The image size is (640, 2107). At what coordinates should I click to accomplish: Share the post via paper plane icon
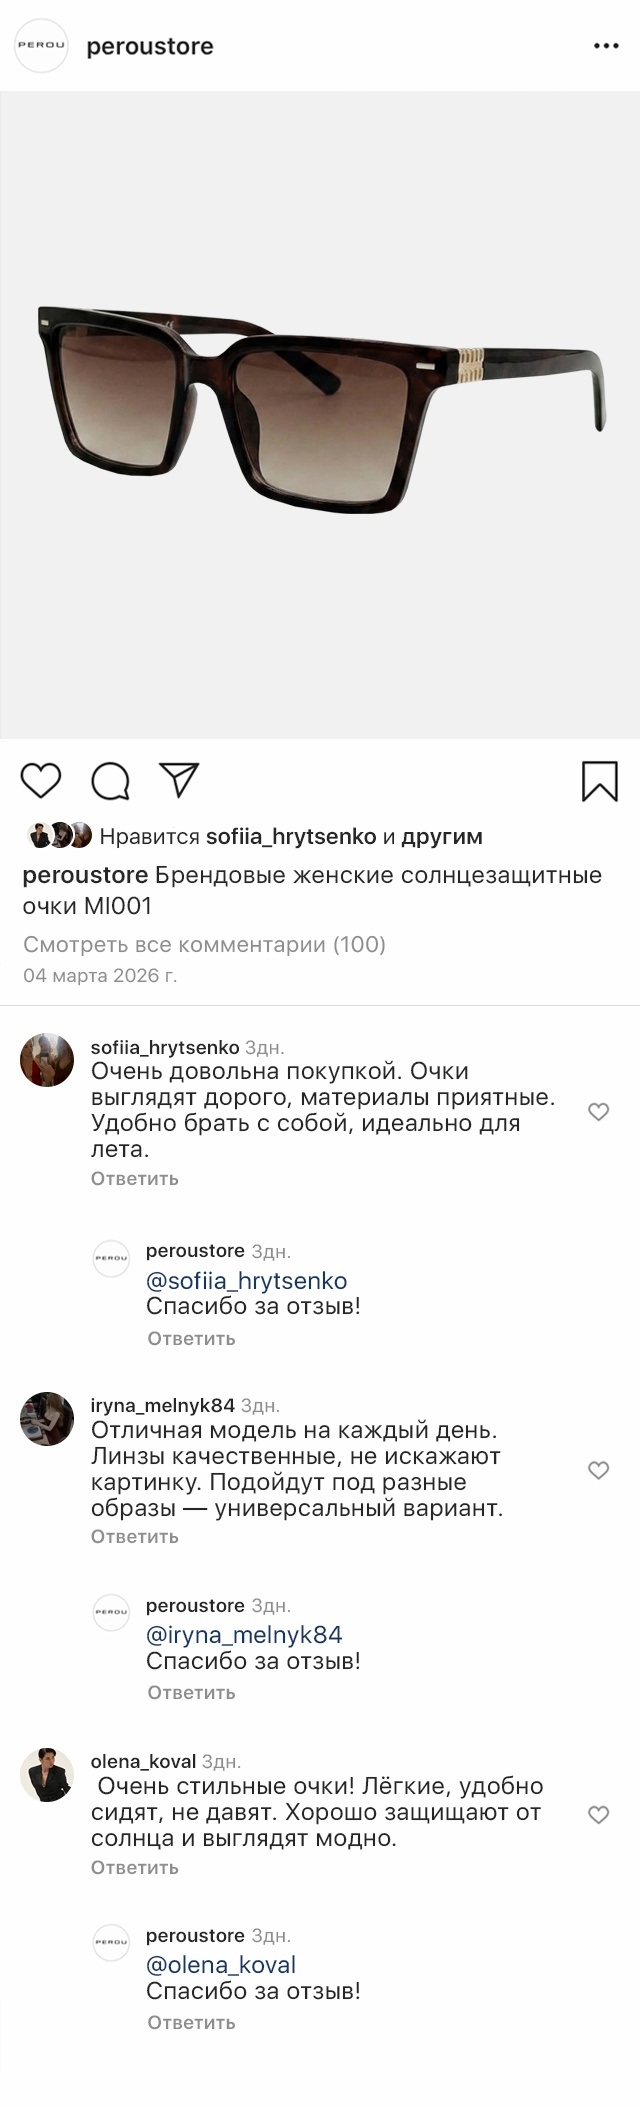pyautogui.click(x=180, y=781)
